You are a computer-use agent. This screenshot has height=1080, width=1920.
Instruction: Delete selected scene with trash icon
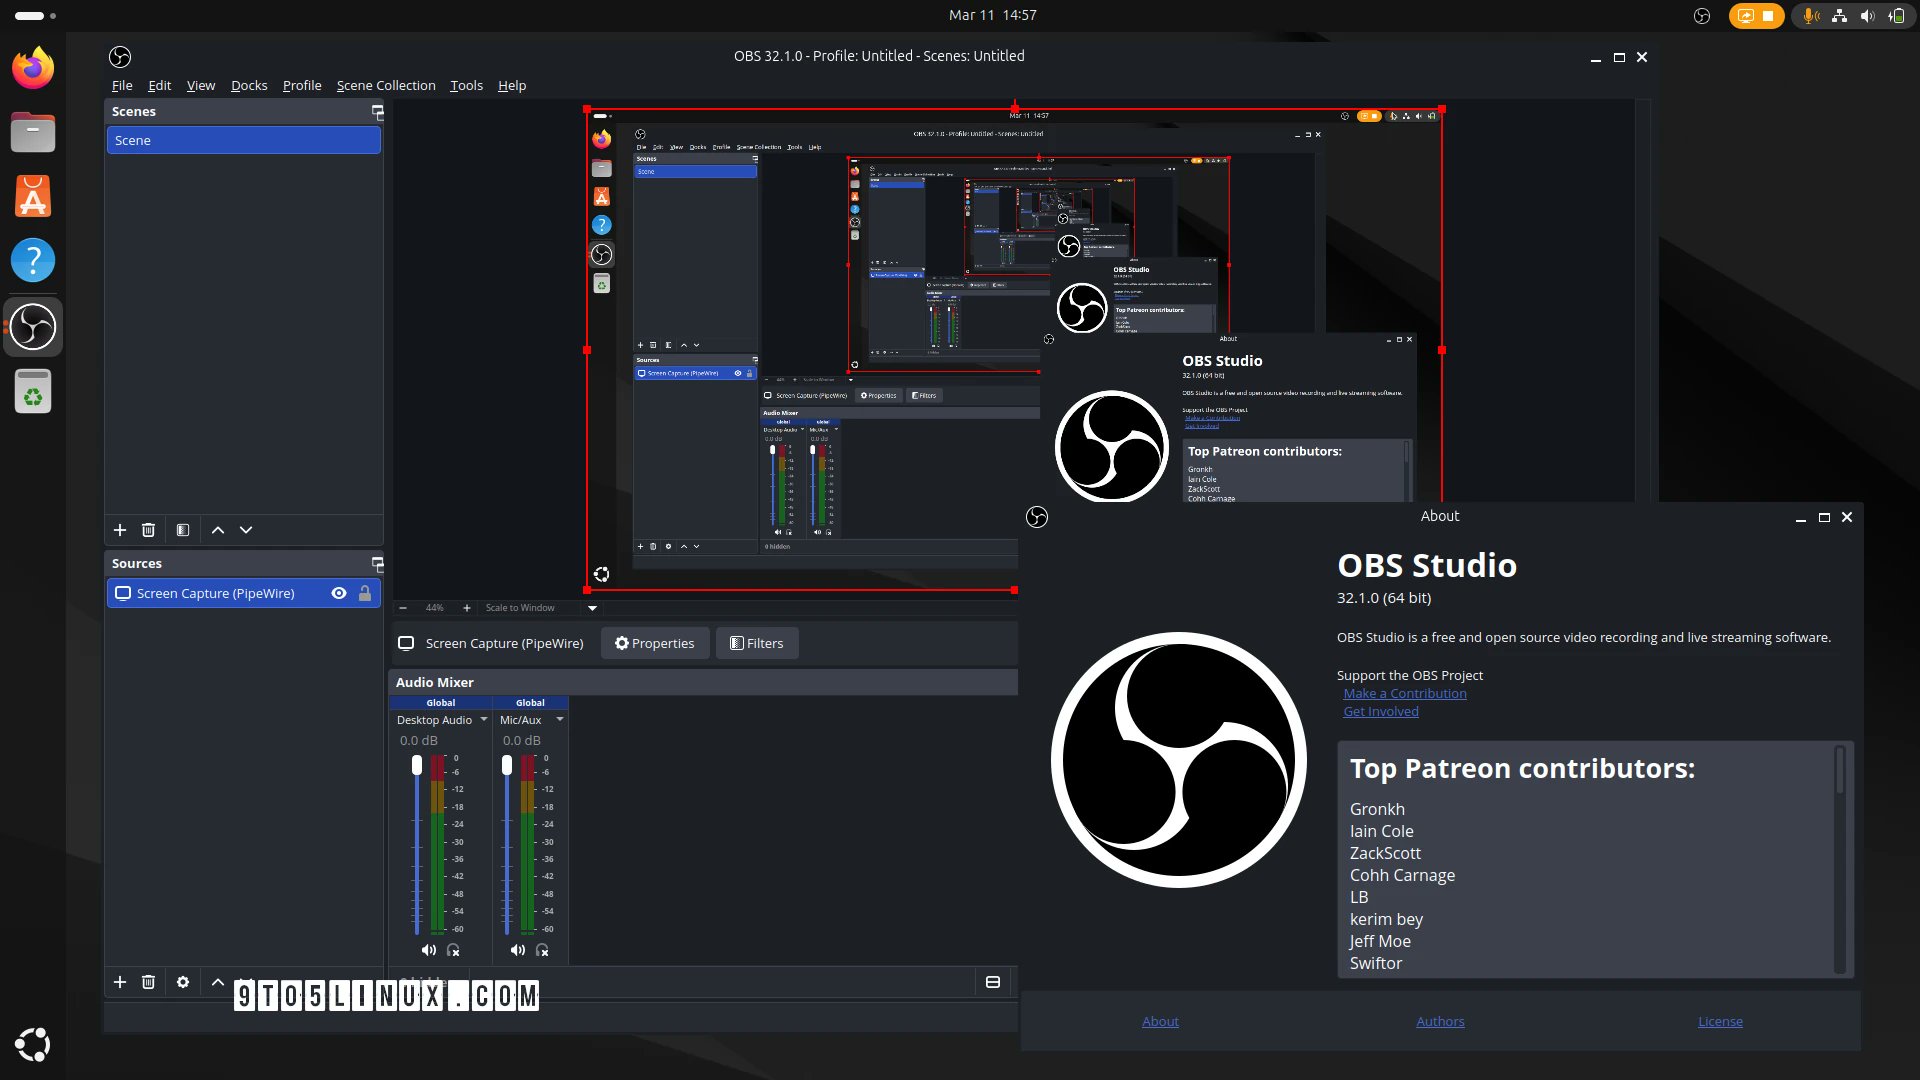(148, 530)
